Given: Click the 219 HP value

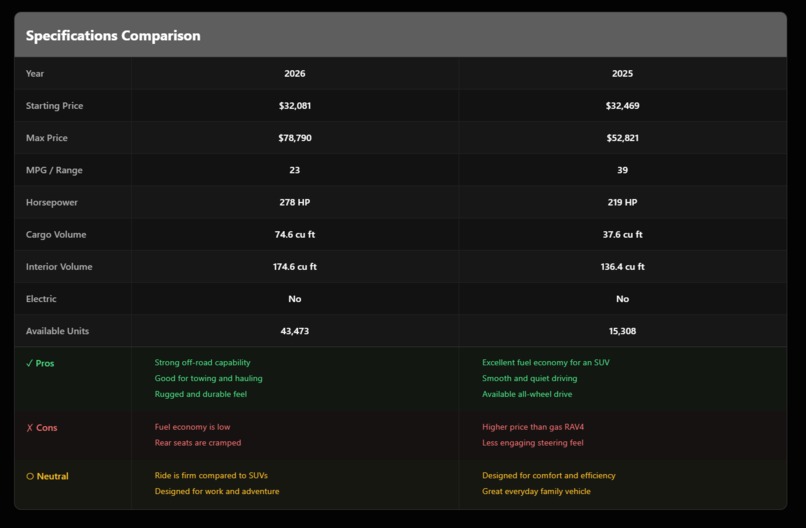Looking at the screenshot, I should [x=622, y=203].
